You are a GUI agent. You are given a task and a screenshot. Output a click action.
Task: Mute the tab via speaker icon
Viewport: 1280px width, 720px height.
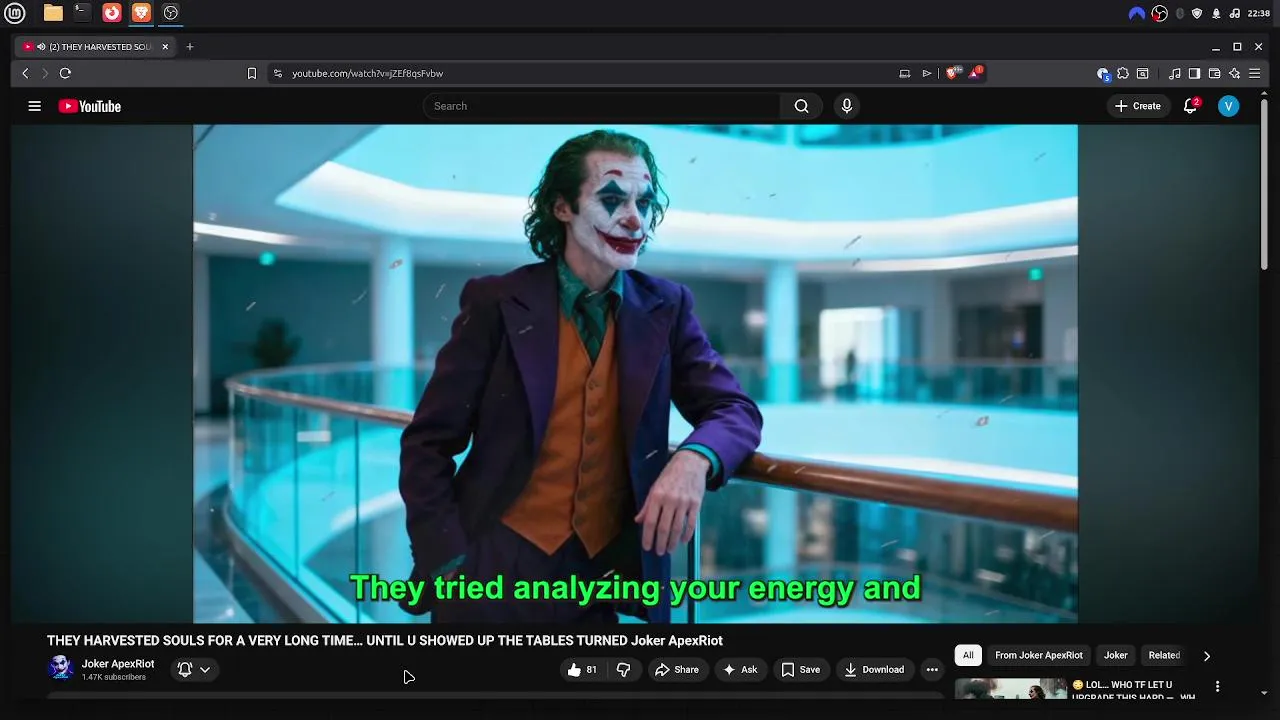tap(41, 47)
